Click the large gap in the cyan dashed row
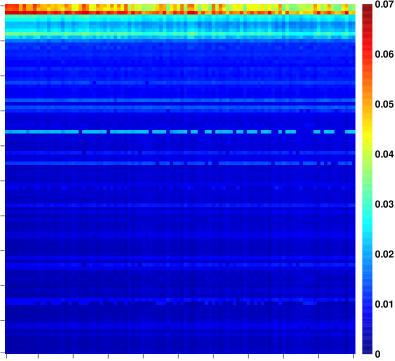Viewport: 395px width, 361px height. click(305, 132)
